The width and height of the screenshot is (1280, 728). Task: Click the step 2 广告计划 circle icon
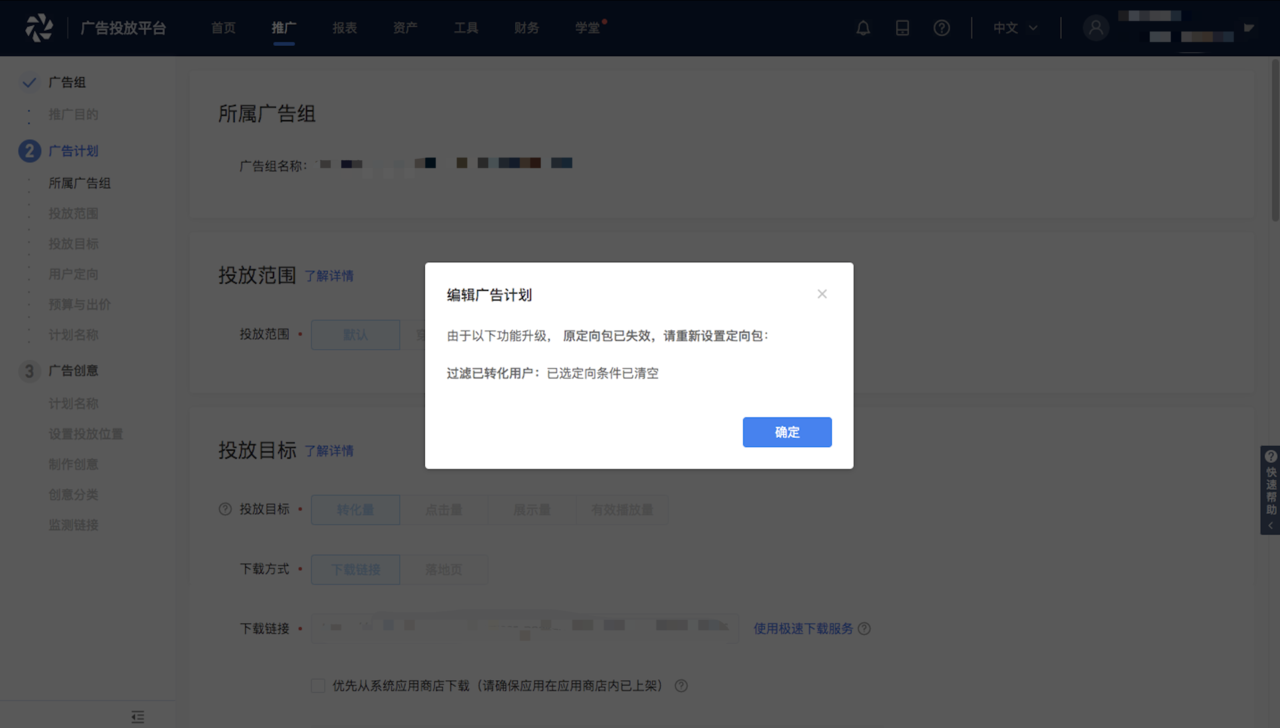tap(29, 151)
